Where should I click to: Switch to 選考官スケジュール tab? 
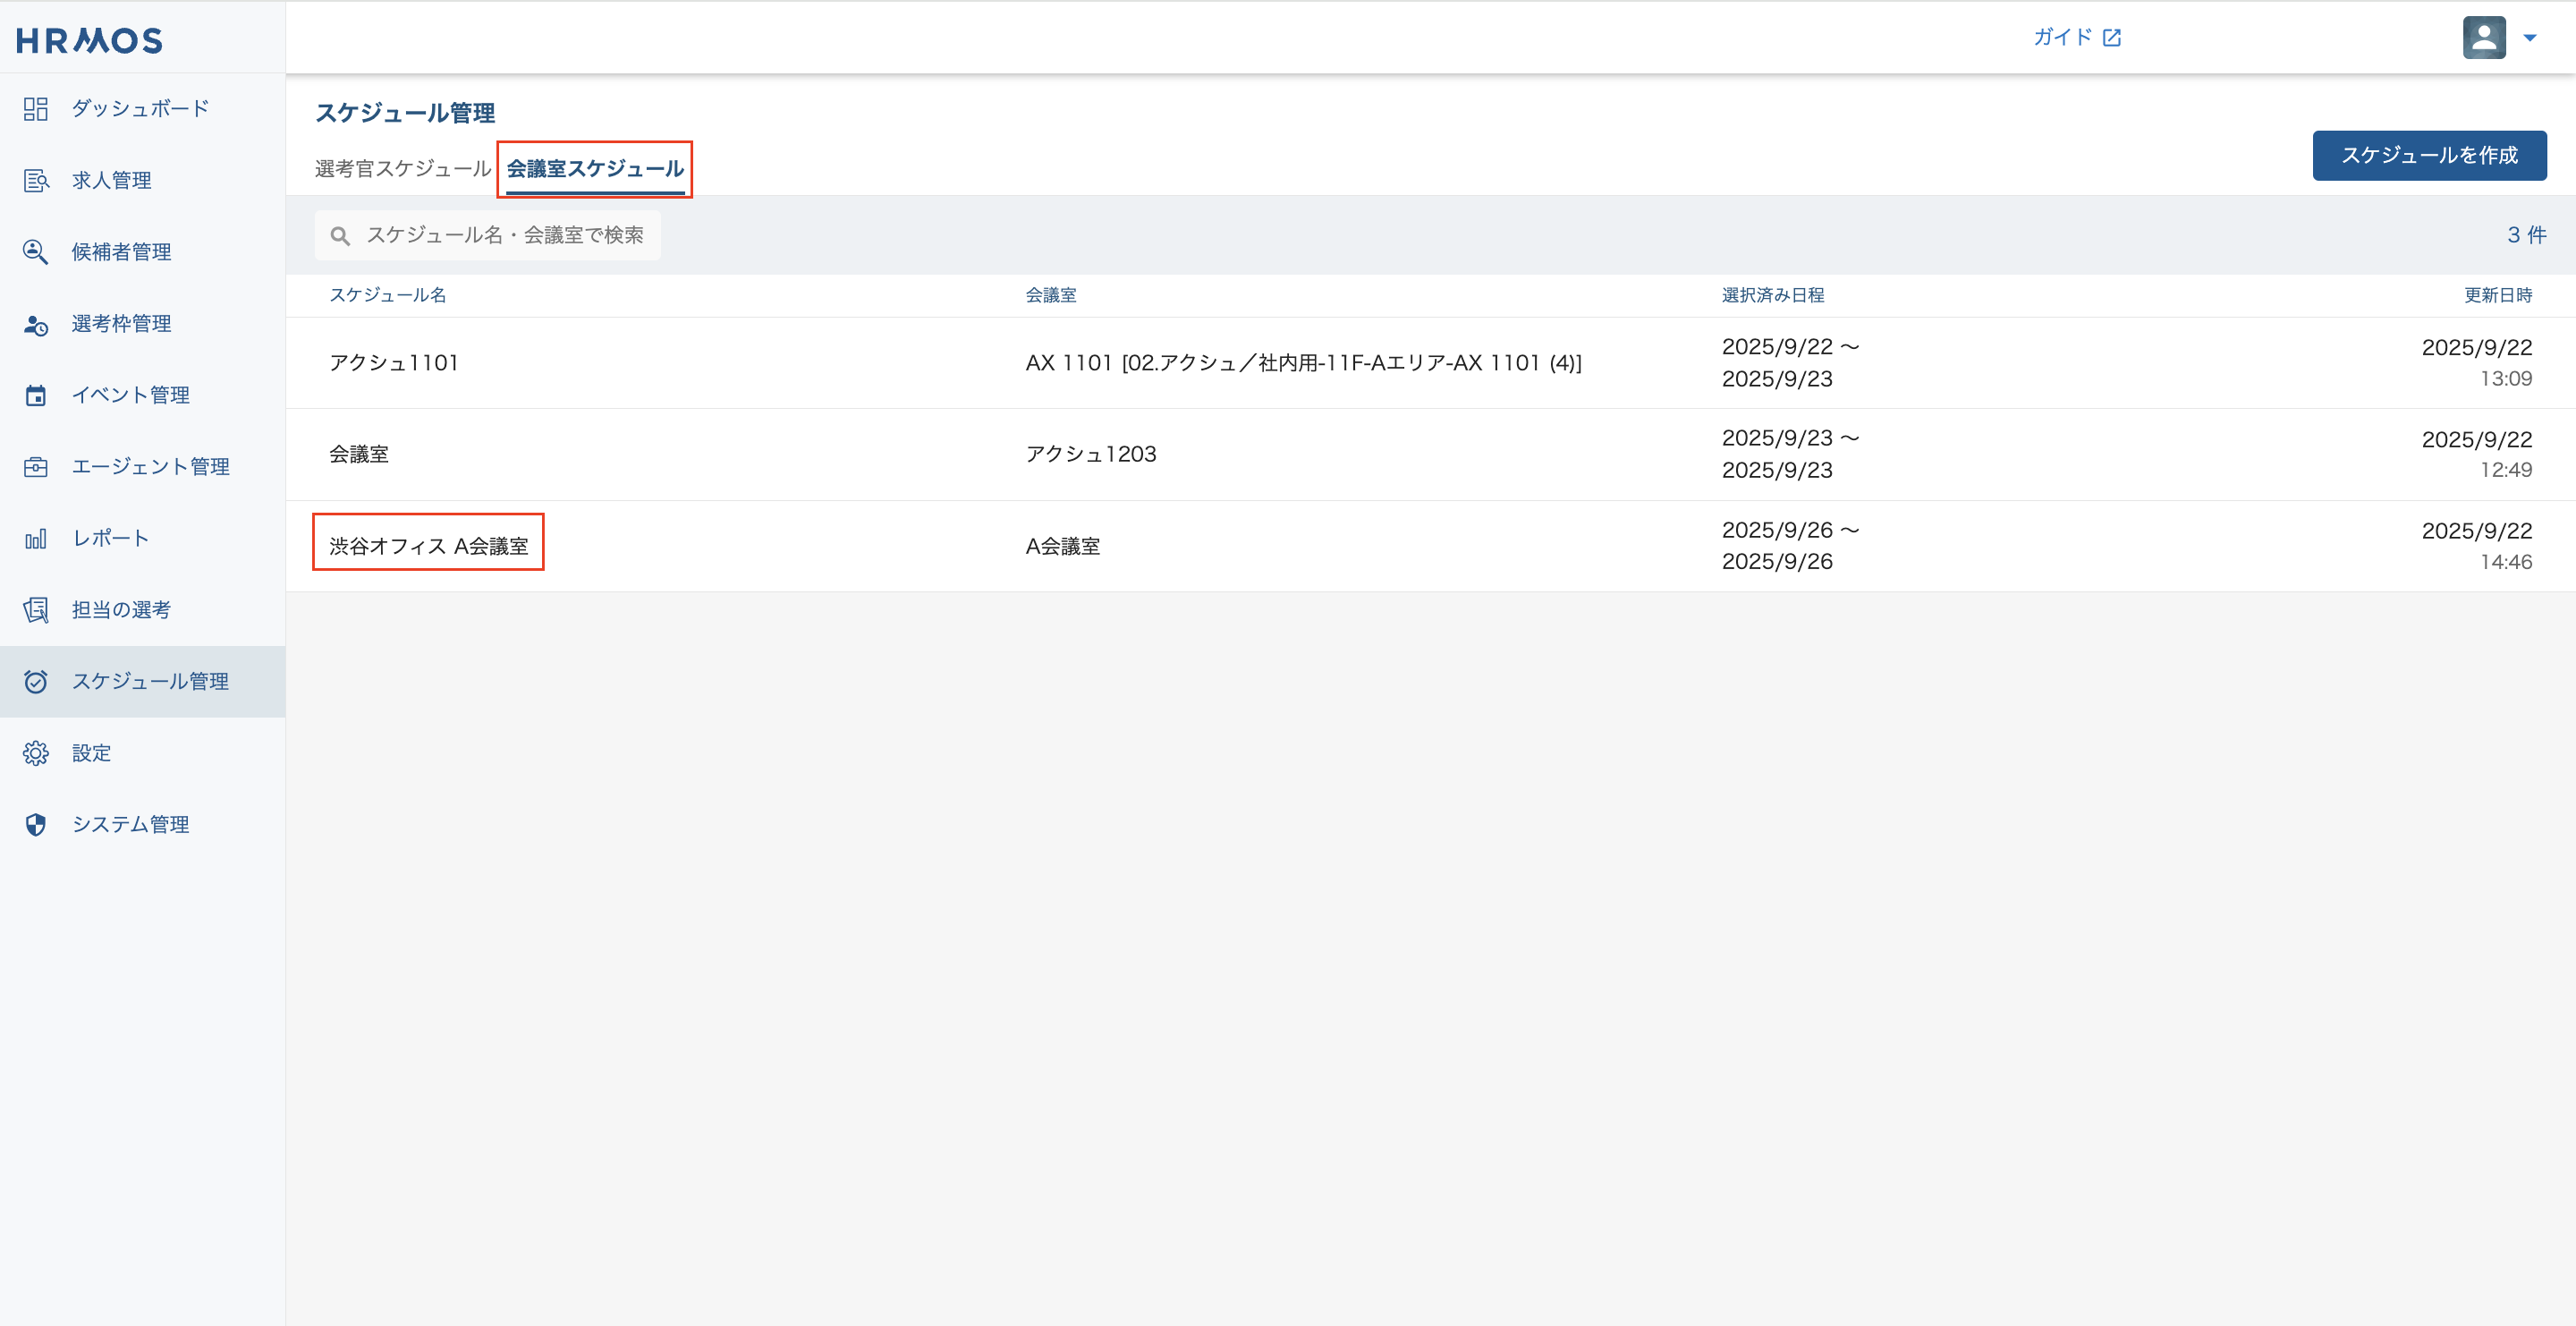pos(402,168)
